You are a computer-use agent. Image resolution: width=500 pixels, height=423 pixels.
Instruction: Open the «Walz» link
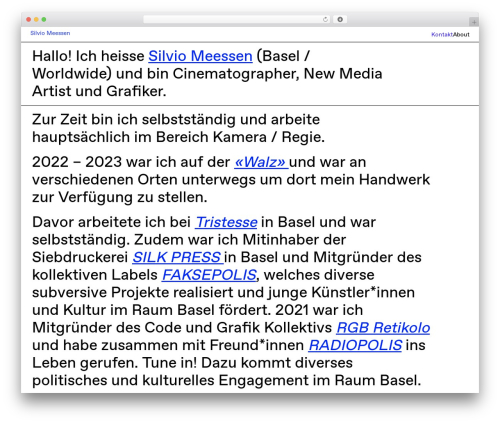click(261, 162)
